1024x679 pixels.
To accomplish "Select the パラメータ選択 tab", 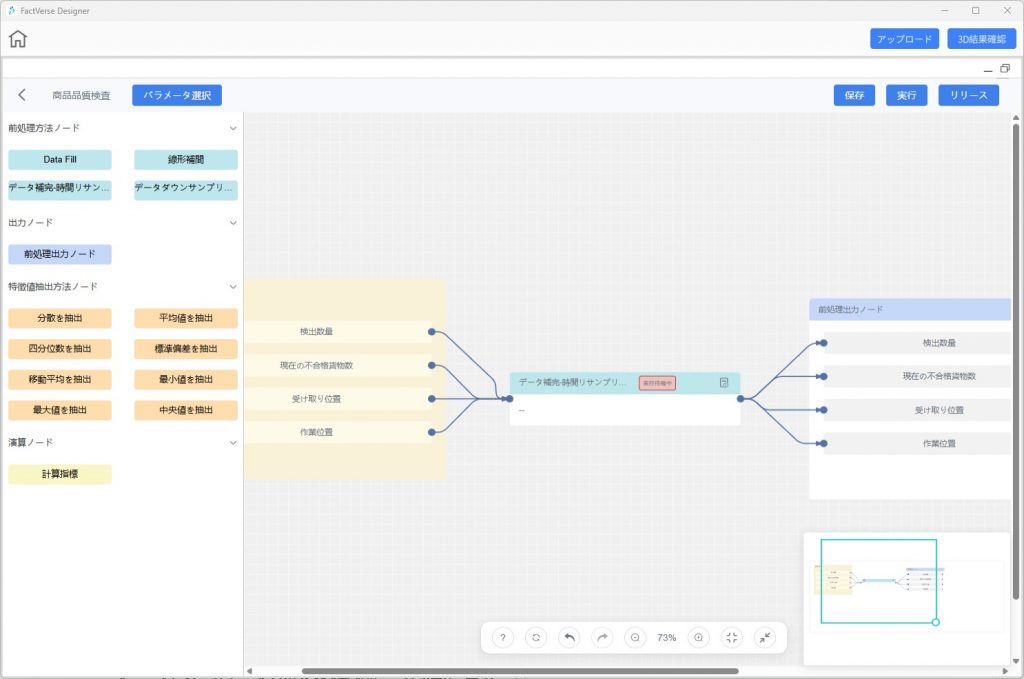I will point(177,95).
